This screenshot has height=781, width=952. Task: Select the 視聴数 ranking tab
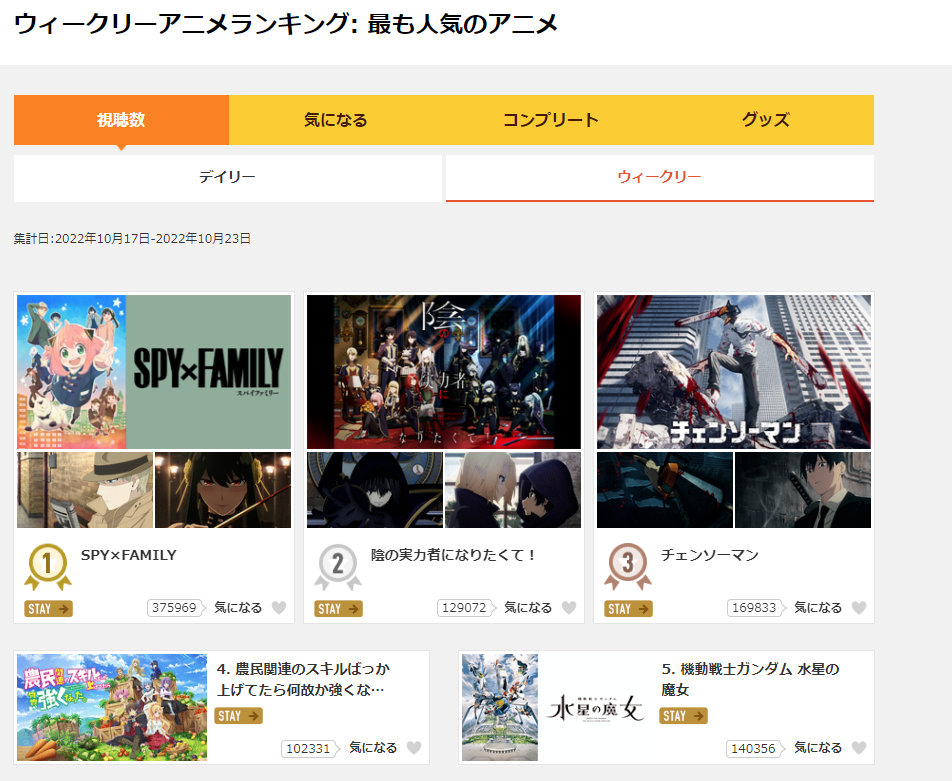click(x=121, y=120)
